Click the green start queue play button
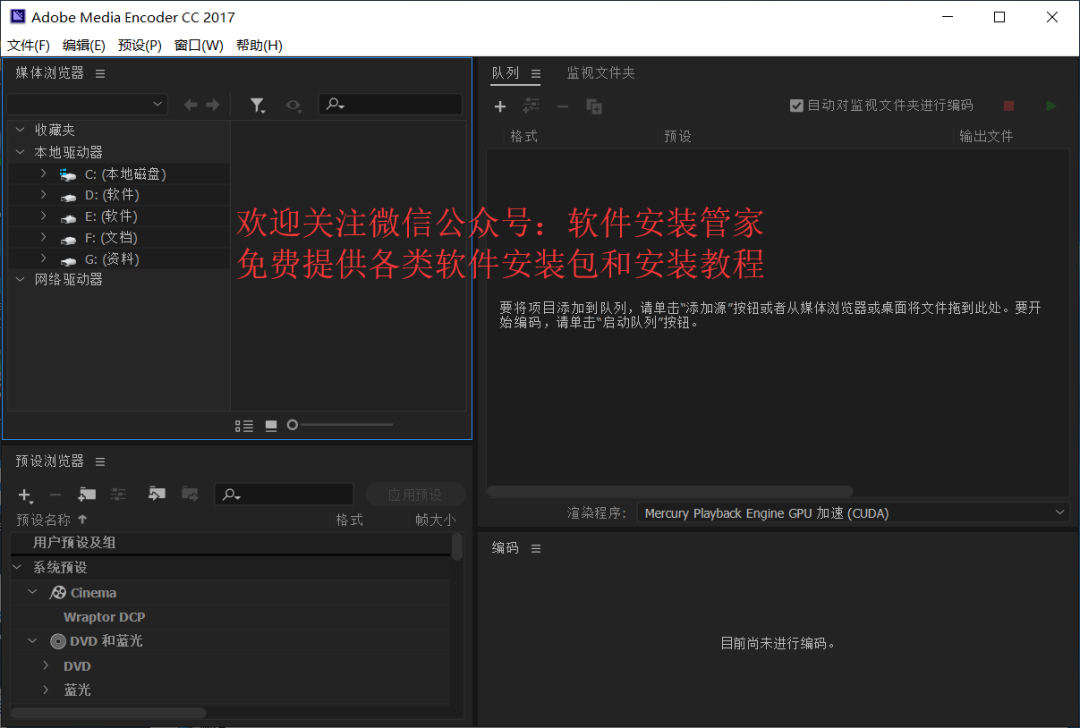 point(1050,106)
